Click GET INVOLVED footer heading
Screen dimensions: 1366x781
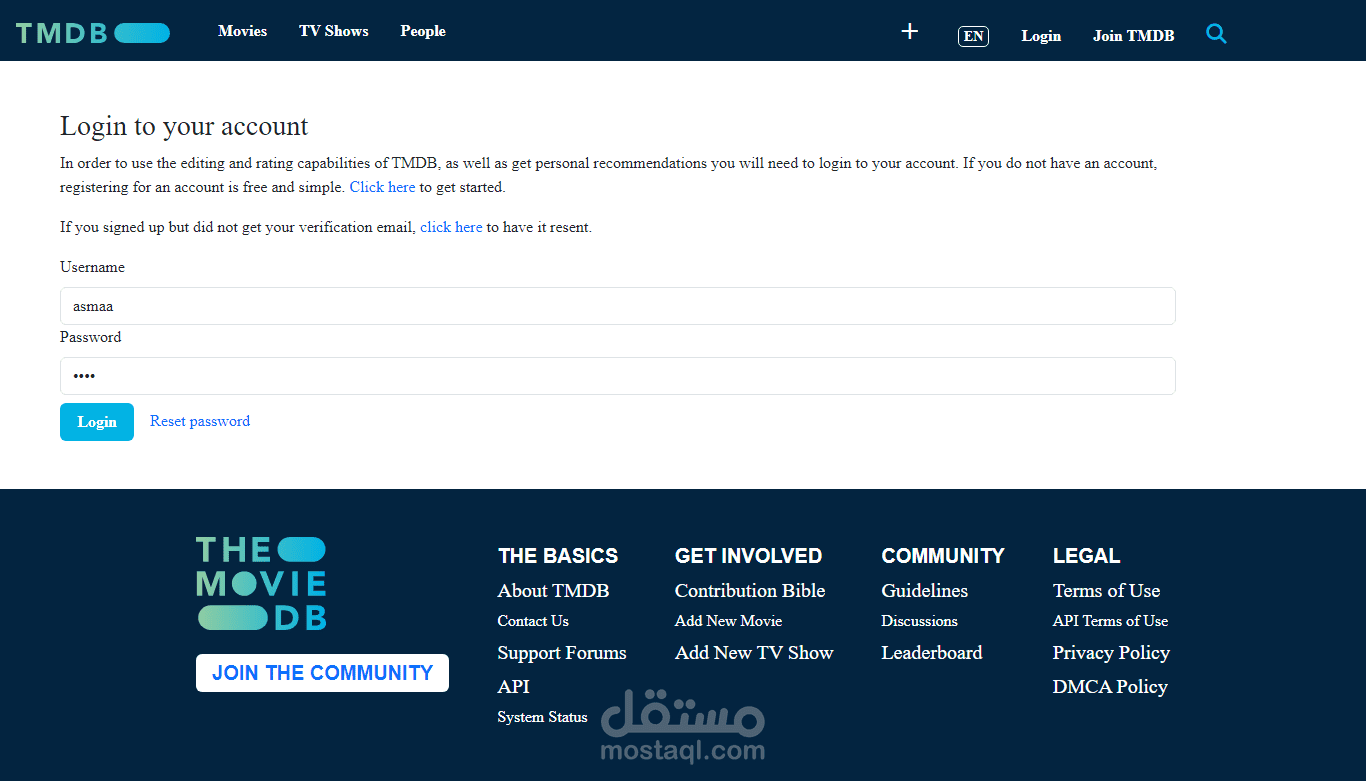[748, 556]
